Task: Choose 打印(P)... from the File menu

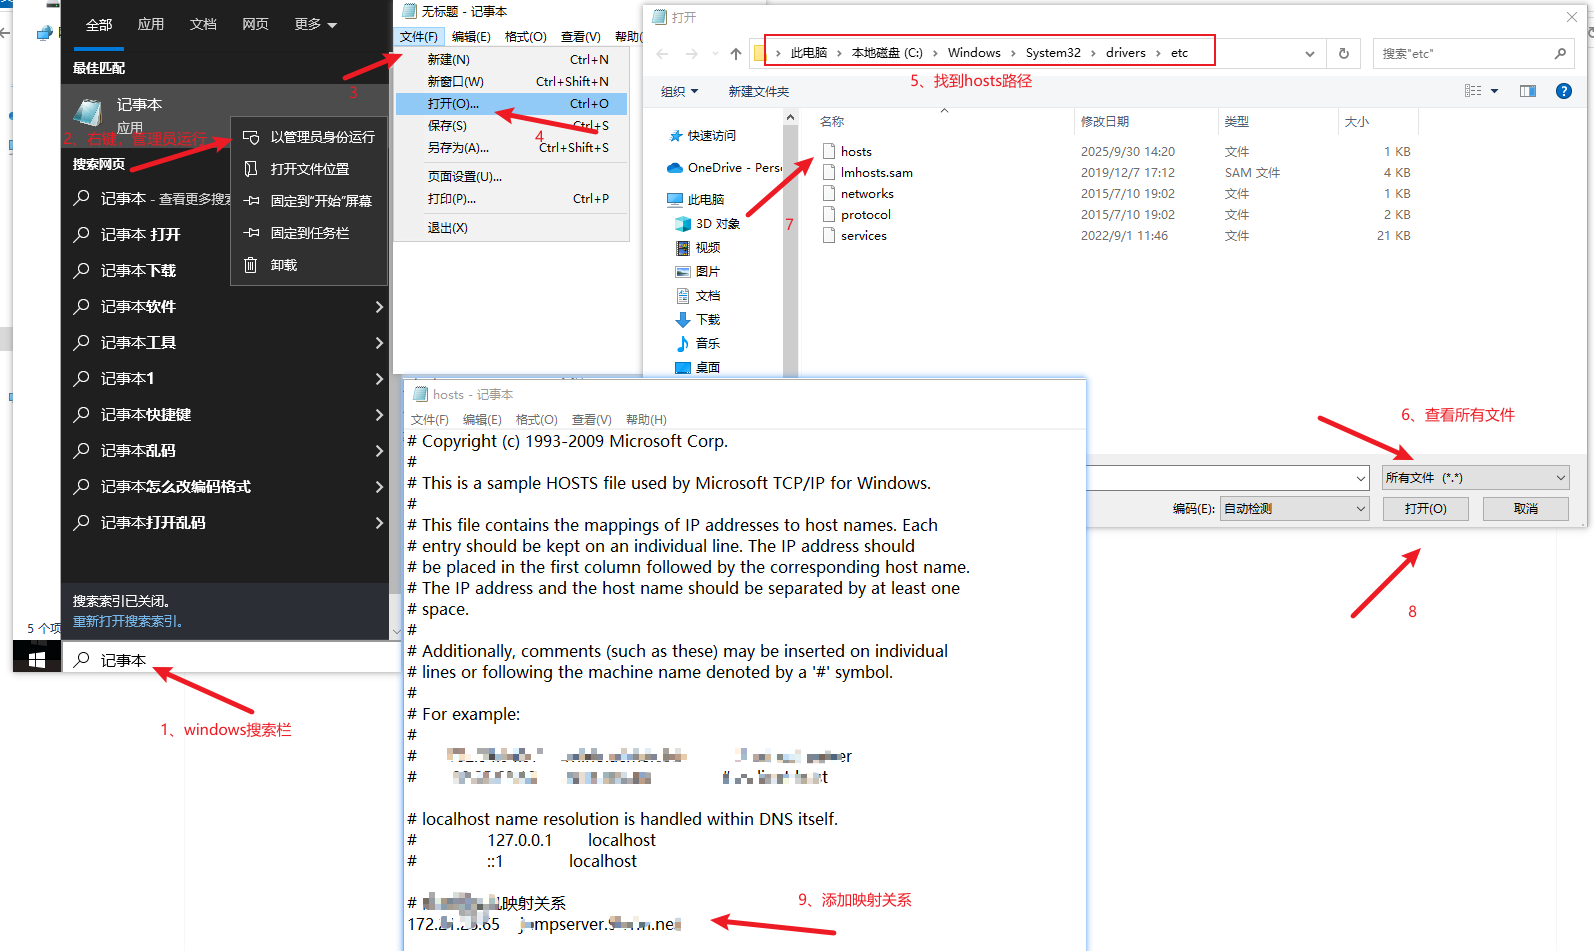Action: 512,199
